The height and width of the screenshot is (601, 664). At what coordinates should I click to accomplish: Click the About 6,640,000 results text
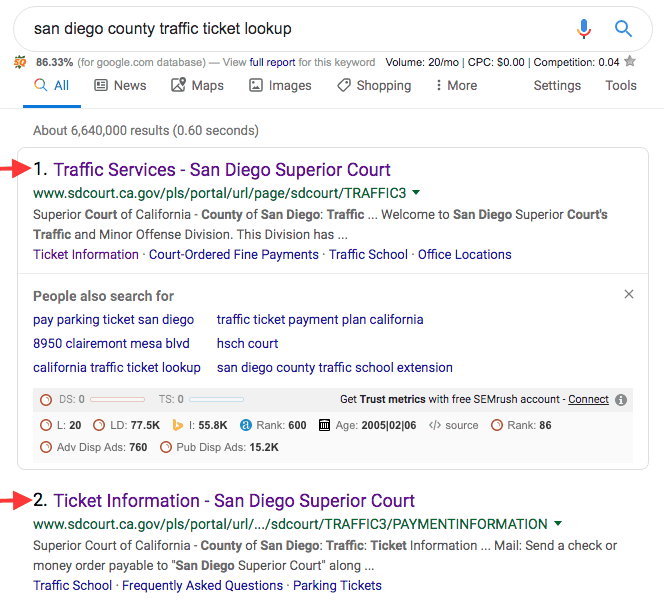point(146,130)
